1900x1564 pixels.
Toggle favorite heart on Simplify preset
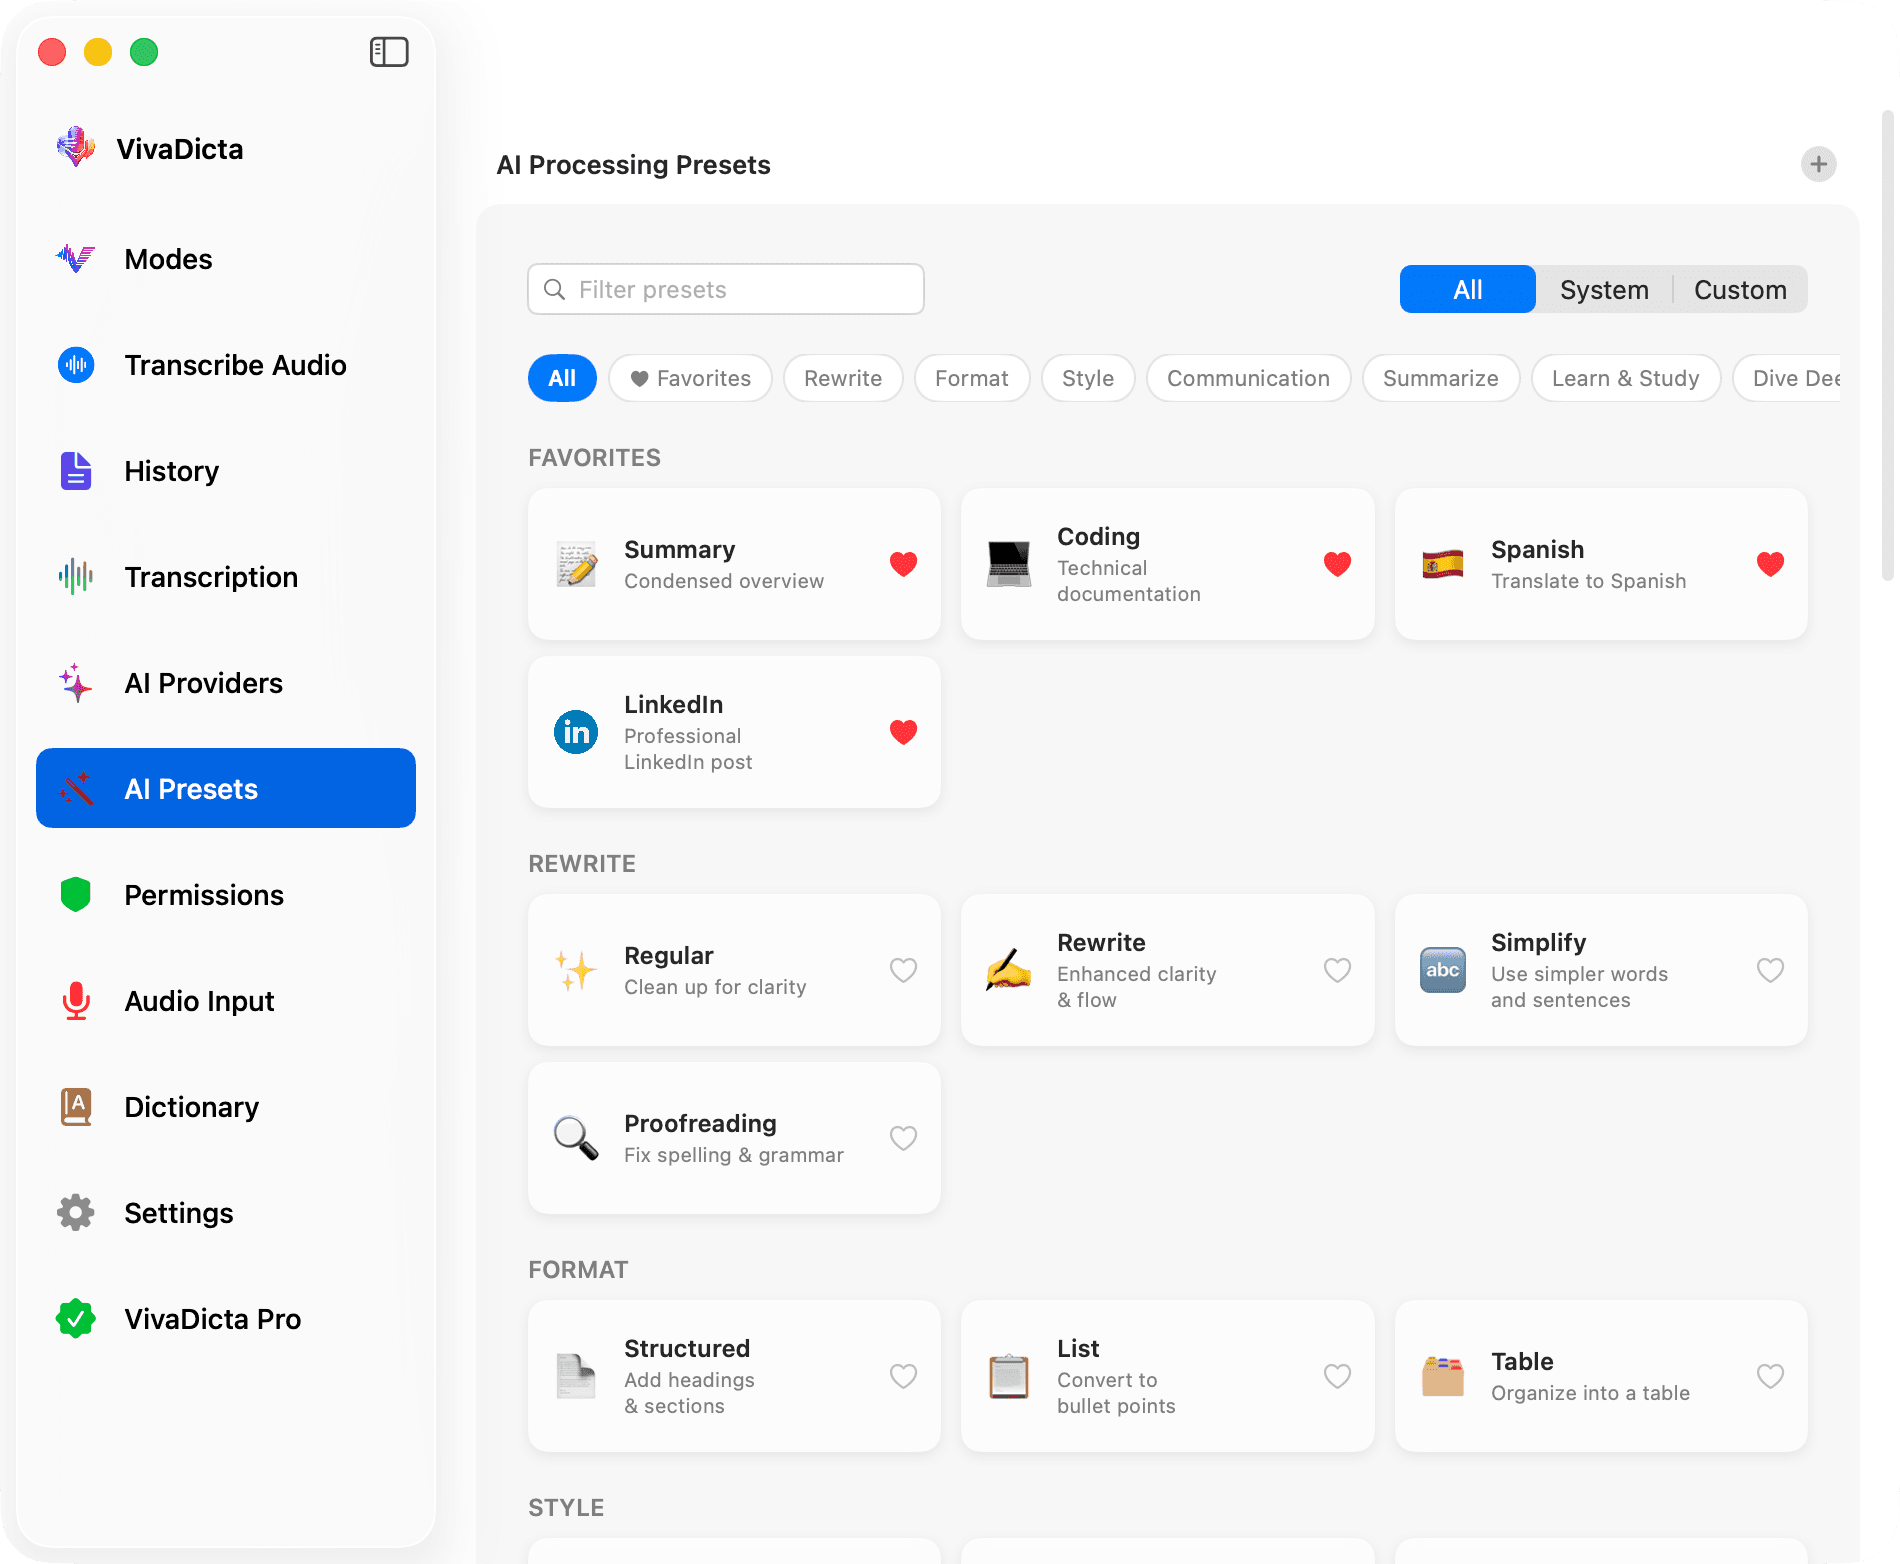click(x=1770, y=970)
